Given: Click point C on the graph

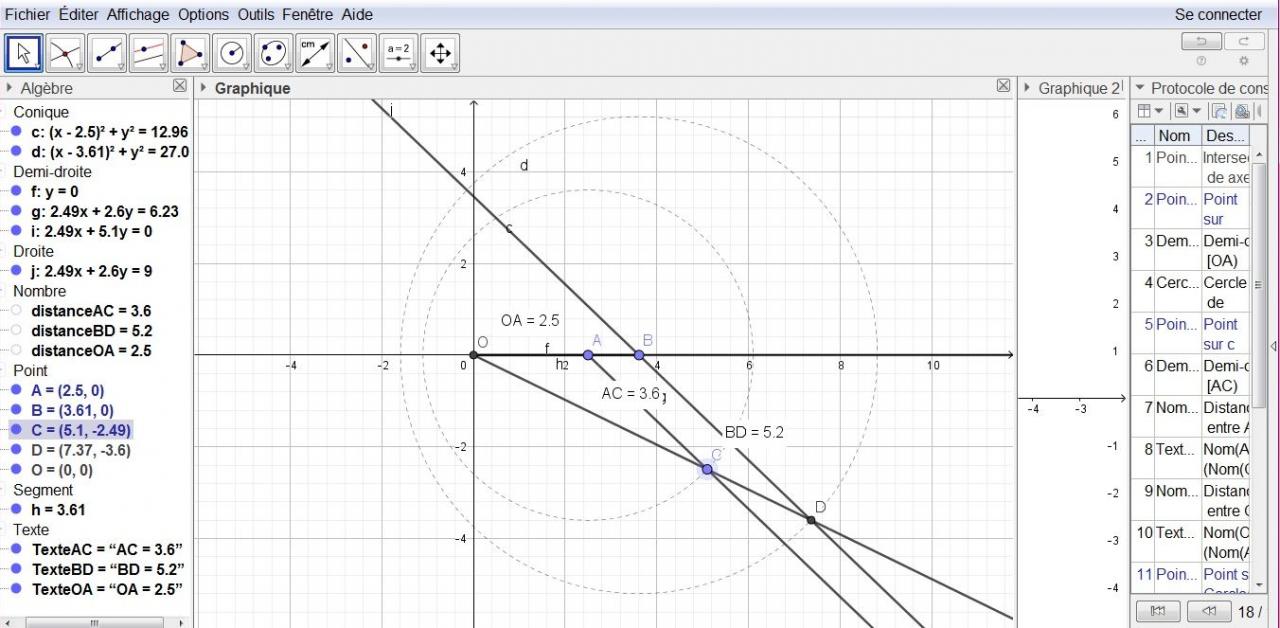Looking at the screenshot, I should [x=707, y=469].
